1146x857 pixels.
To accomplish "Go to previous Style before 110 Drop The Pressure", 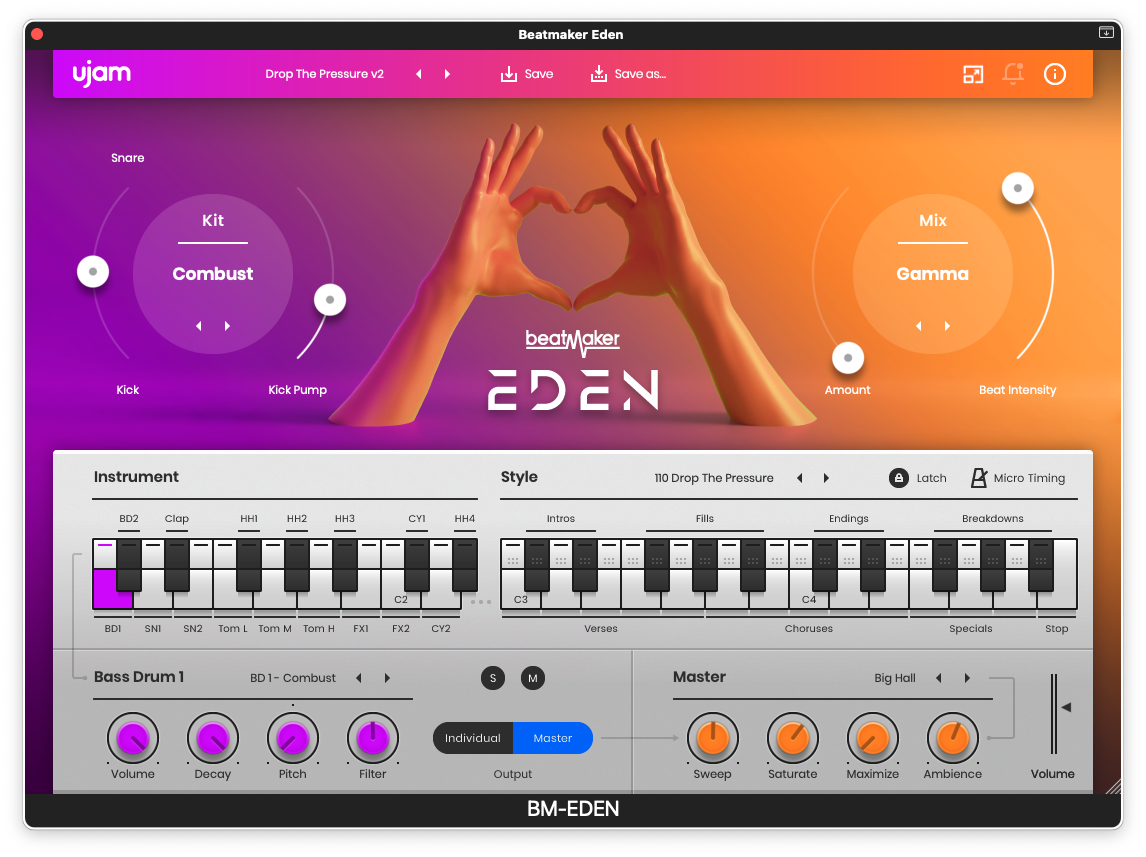I will tap(800, 478).
